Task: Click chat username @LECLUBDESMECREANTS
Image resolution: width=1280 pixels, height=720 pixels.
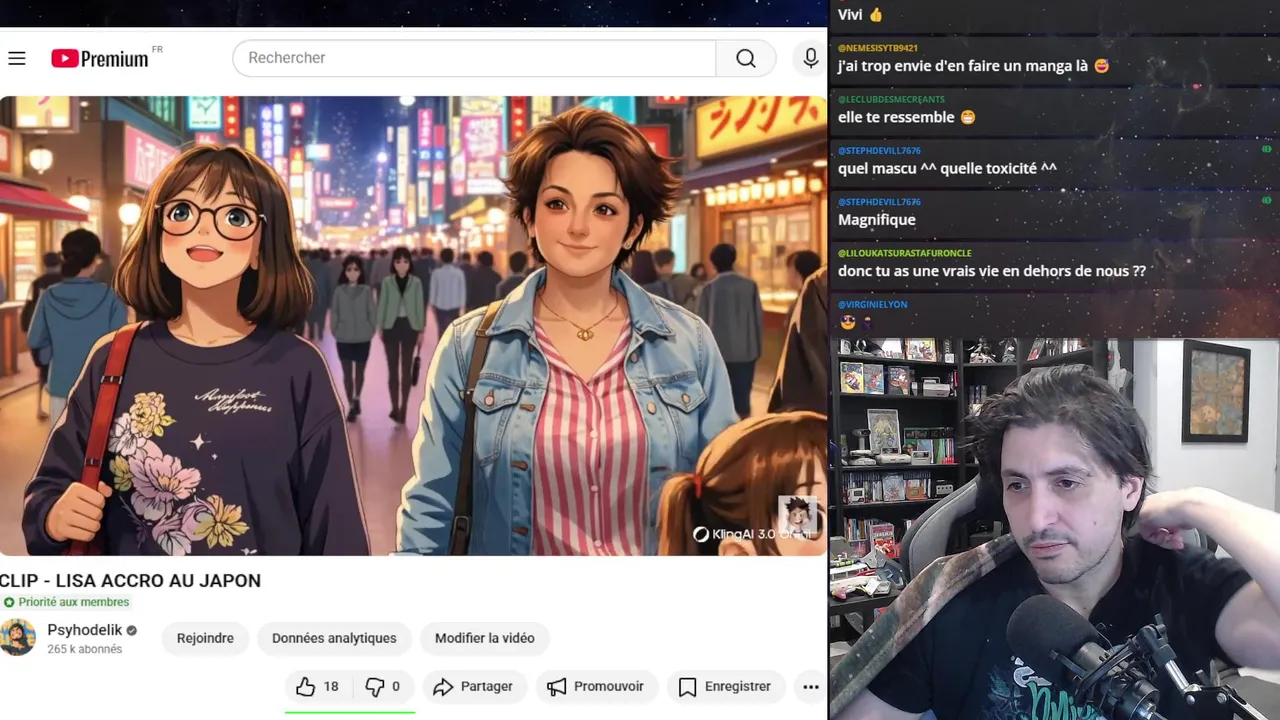Action: coord(891,99)
